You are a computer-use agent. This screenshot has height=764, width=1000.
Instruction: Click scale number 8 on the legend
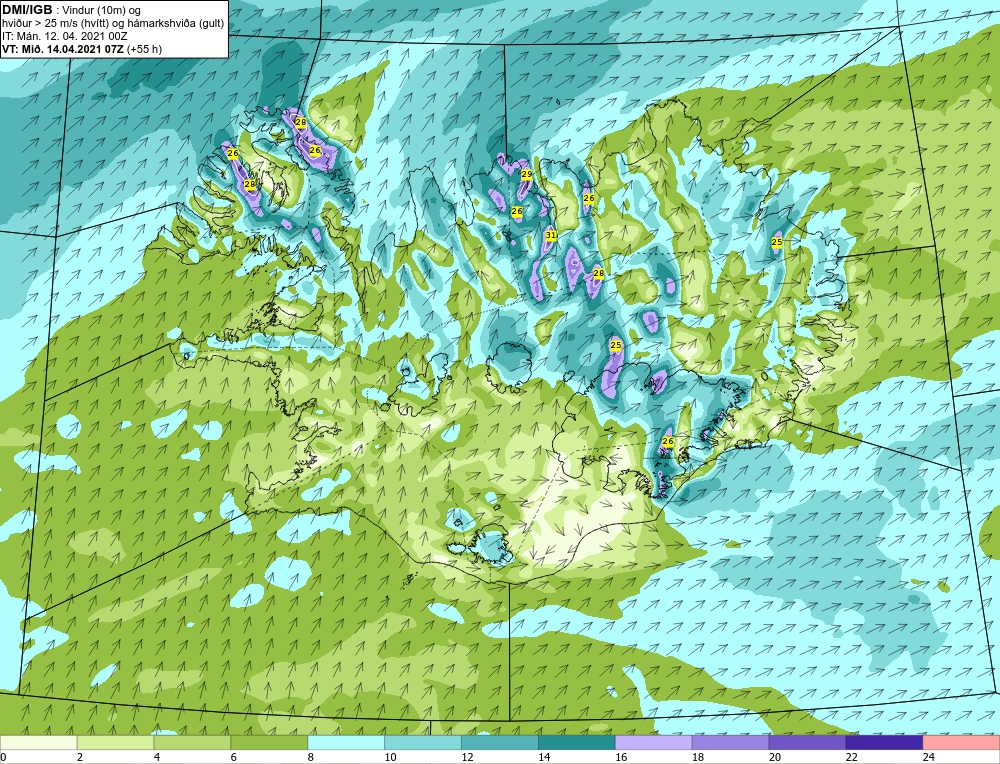311,757
